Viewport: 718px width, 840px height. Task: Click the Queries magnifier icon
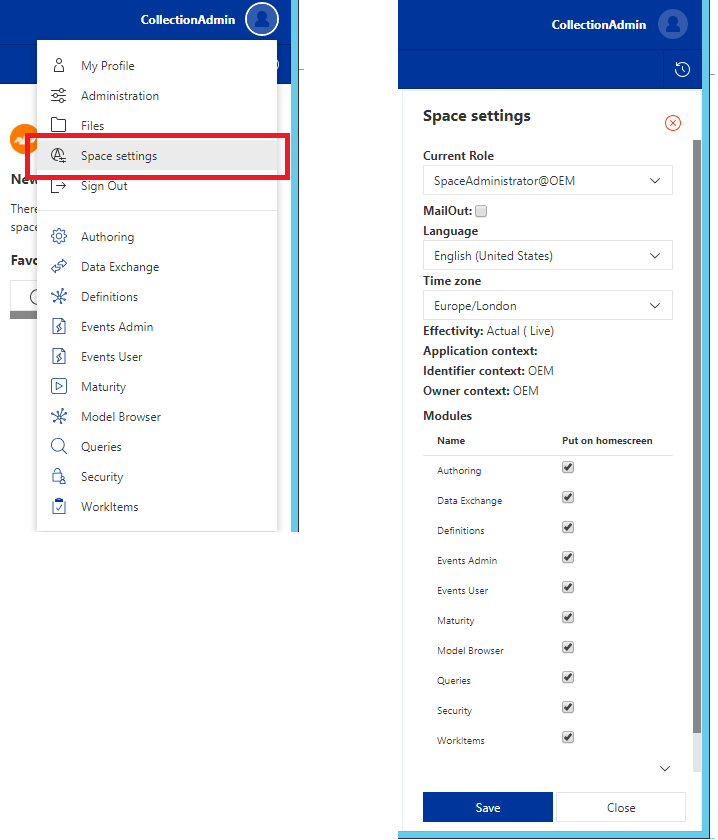tap(59, 446)
